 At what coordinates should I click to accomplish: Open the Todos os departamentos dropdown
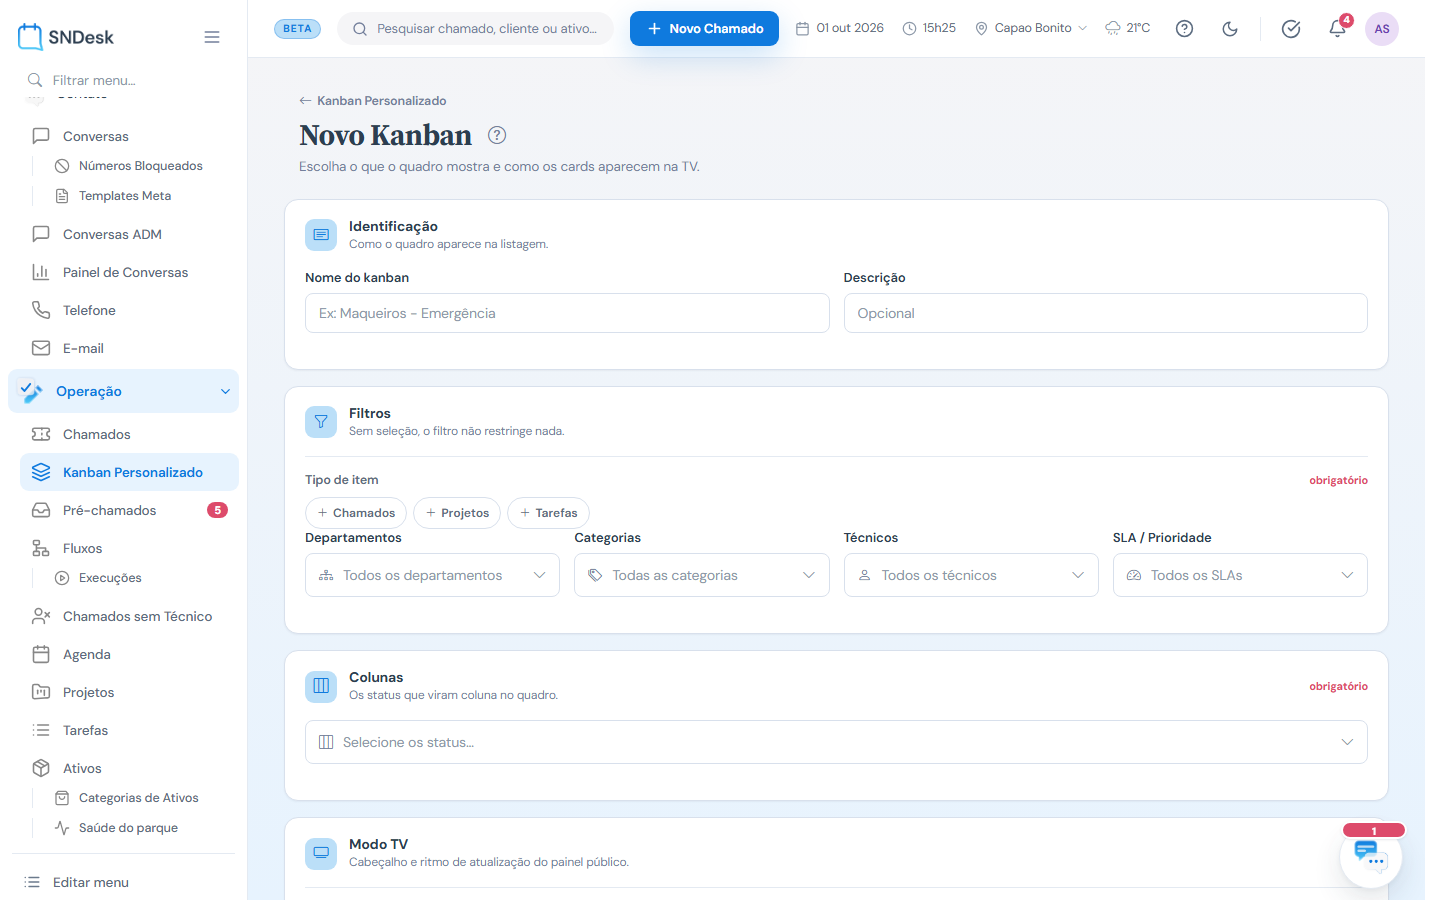(x=432, y=575)
